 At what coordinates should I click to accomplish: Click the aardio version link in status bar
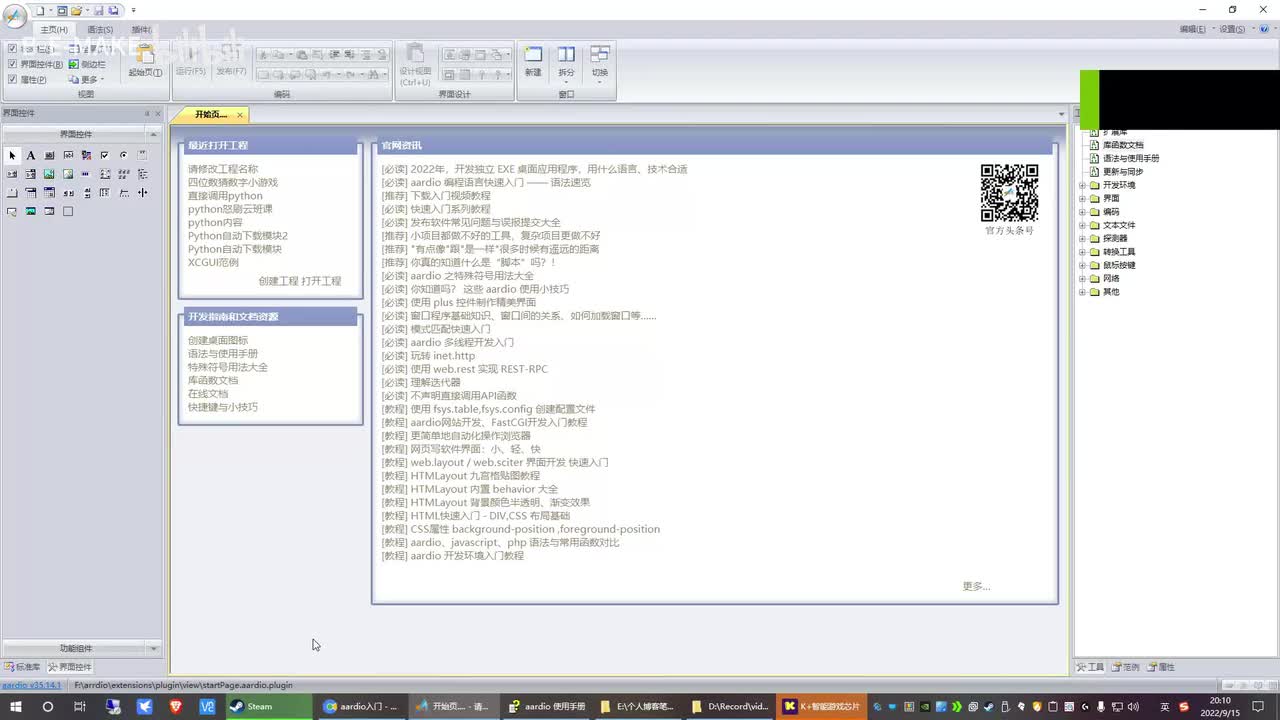point(31,685)
